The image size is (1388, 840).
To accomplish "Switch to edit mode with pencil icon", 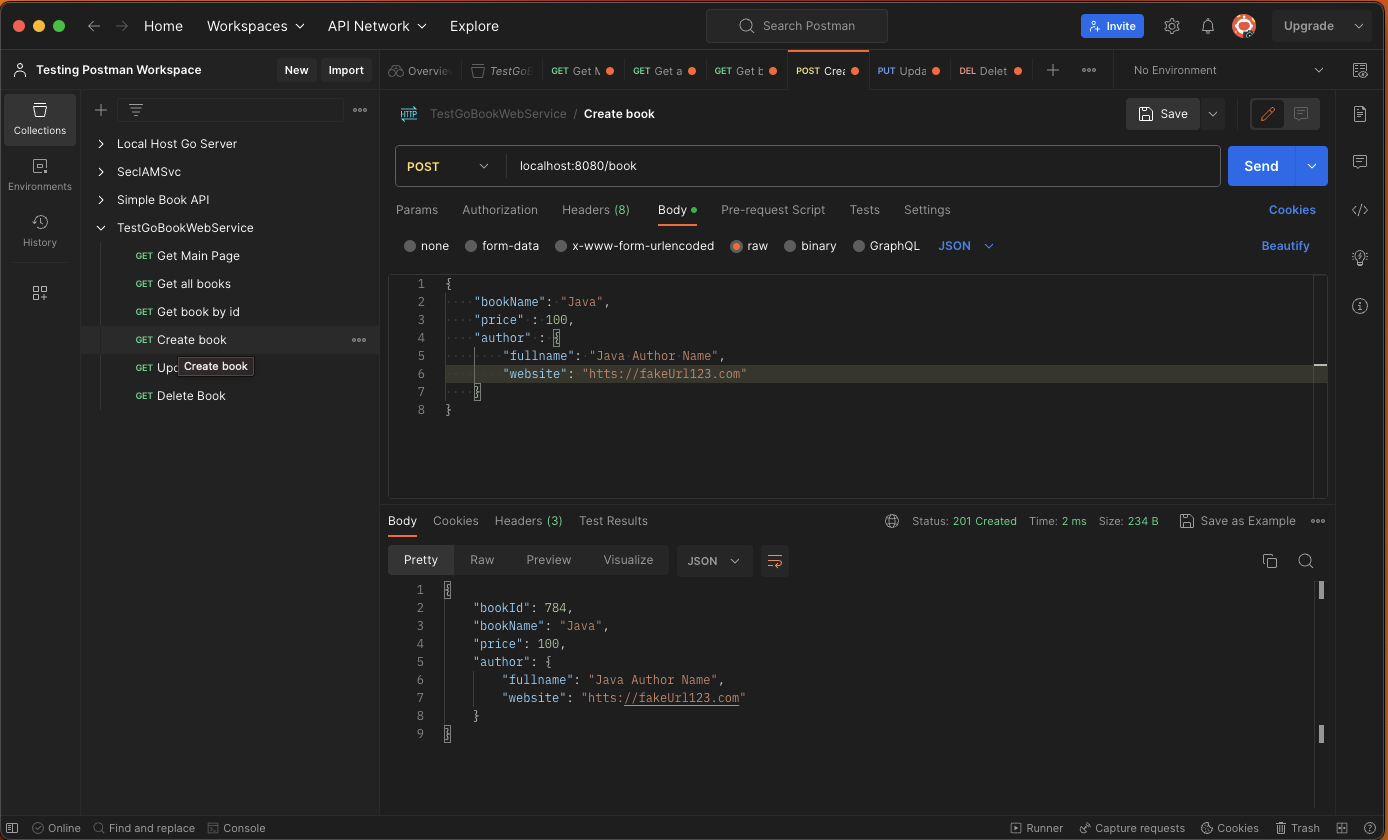I will point(1268,114).
